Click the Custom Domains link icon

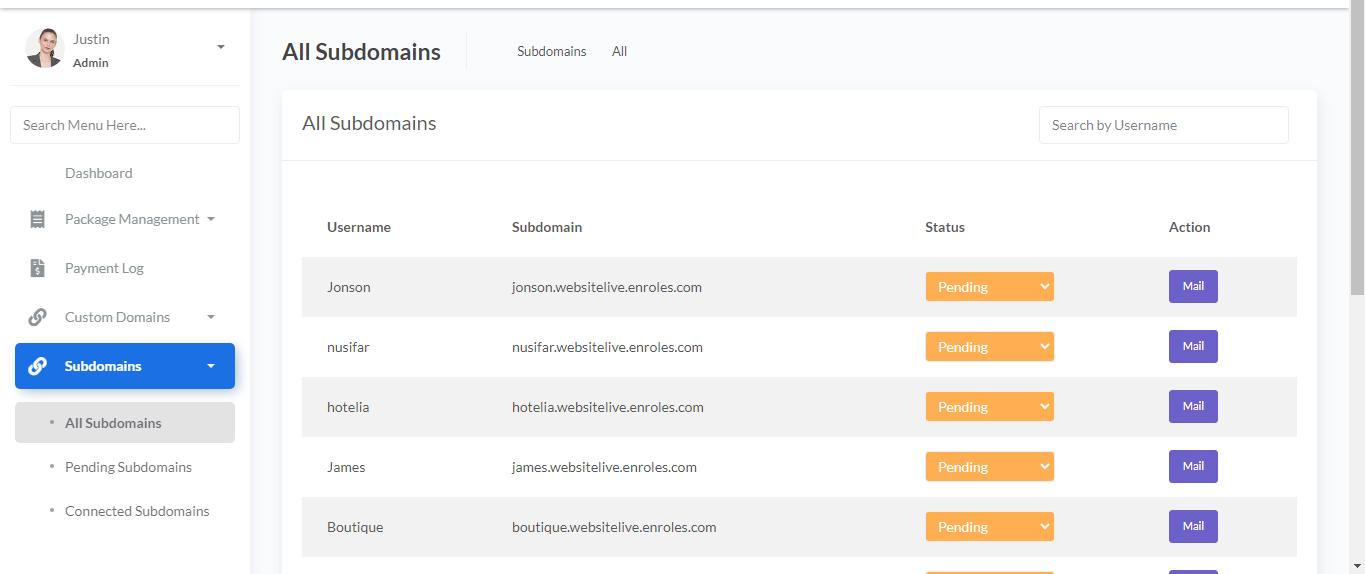38,317
